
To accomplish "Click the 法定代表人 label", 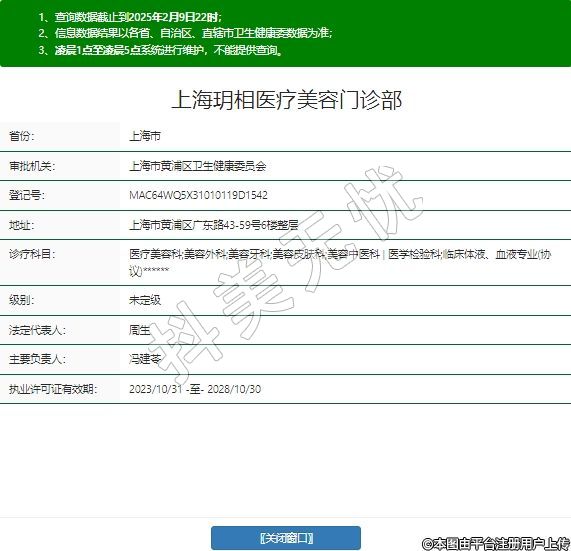I will pyautogui.click(x=38, y=330).
